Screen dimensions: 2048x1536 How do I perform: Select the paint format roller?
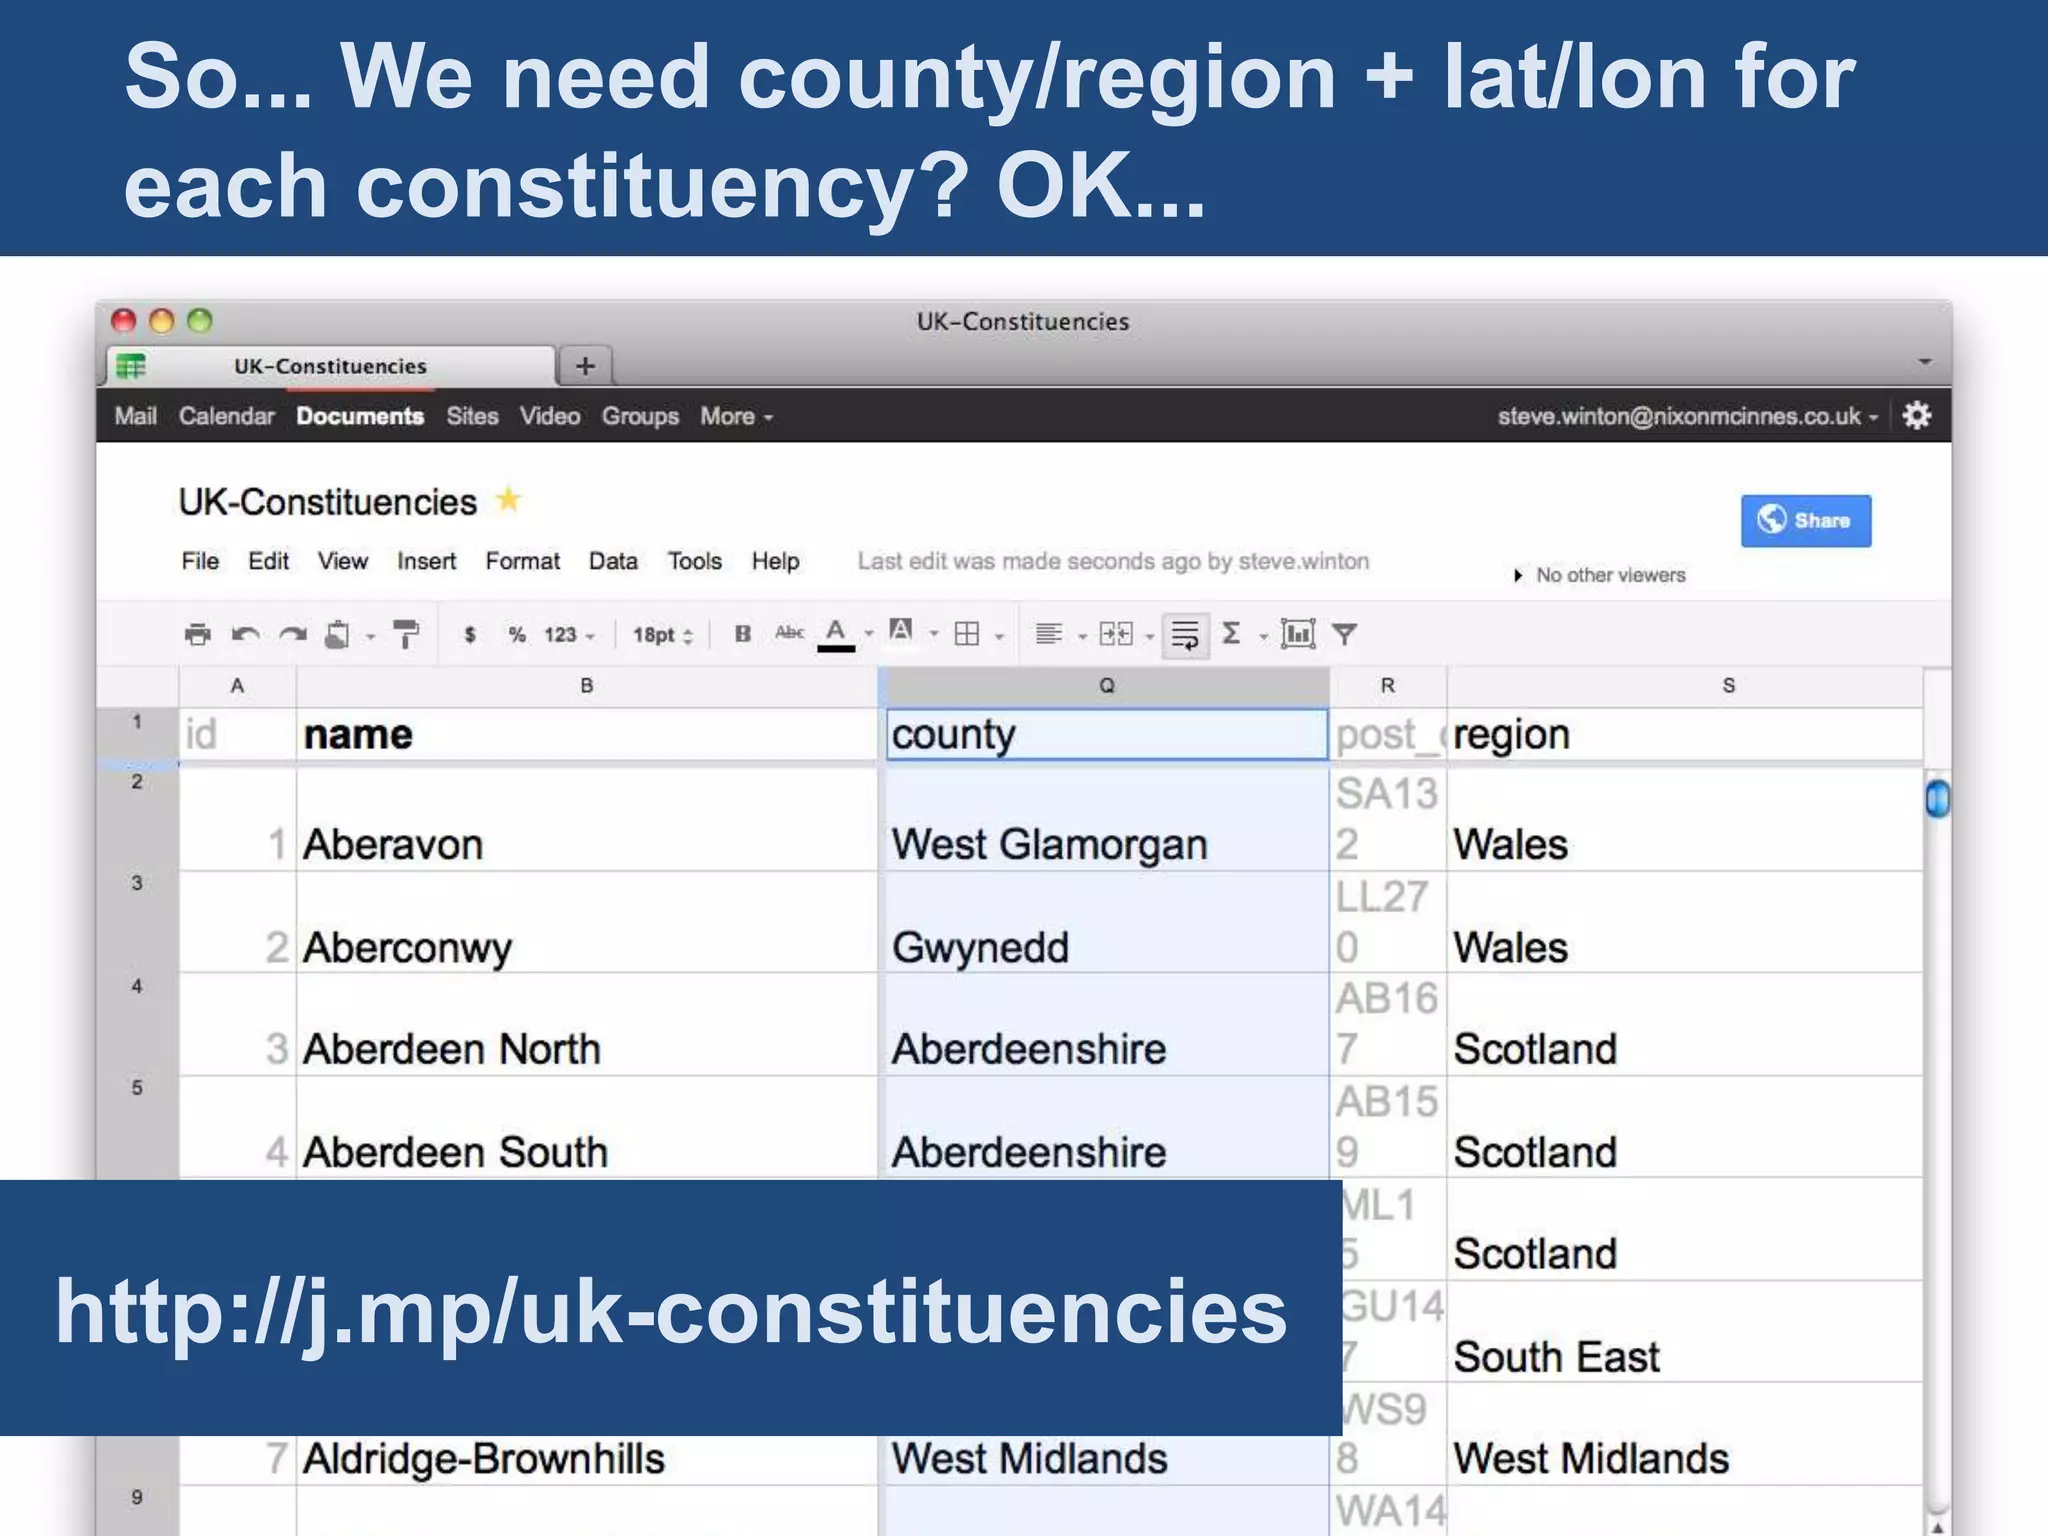click(406, 634)
